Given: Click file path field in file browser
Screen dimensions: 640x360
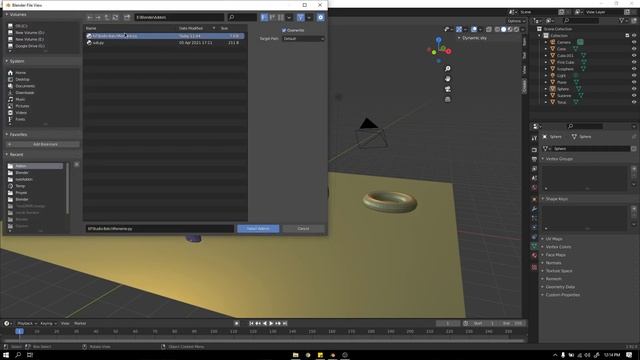Looking at the screenshot, I should (179, 18).
